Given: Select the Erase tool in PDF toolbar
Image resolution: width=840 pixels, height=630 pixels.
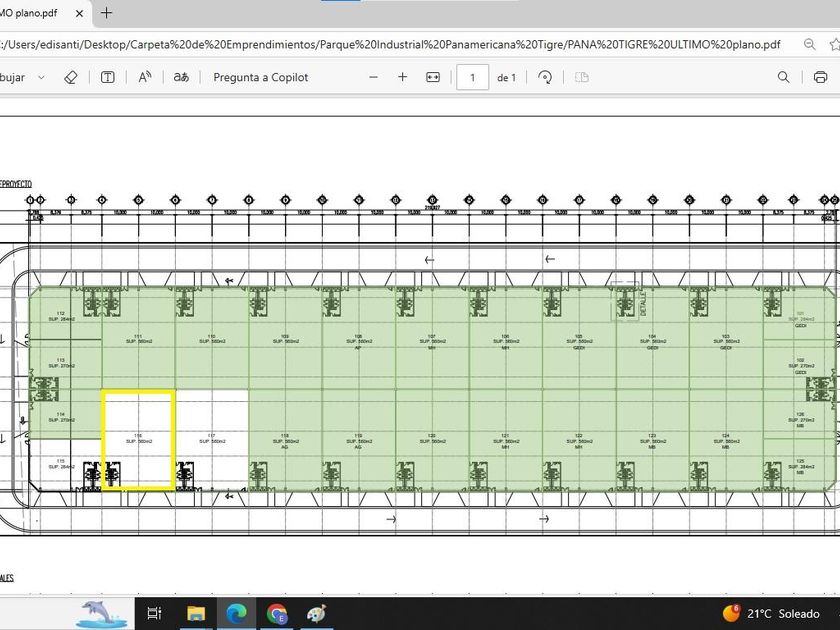Looking at the screenshot, I should click(70, 77).
